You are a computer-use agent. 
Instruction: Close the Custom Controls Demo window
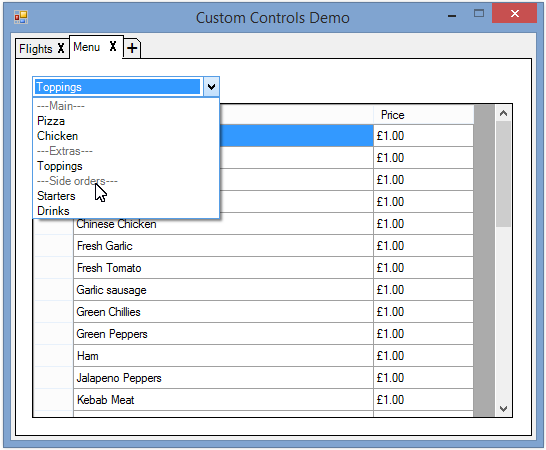tap(514, 14)
